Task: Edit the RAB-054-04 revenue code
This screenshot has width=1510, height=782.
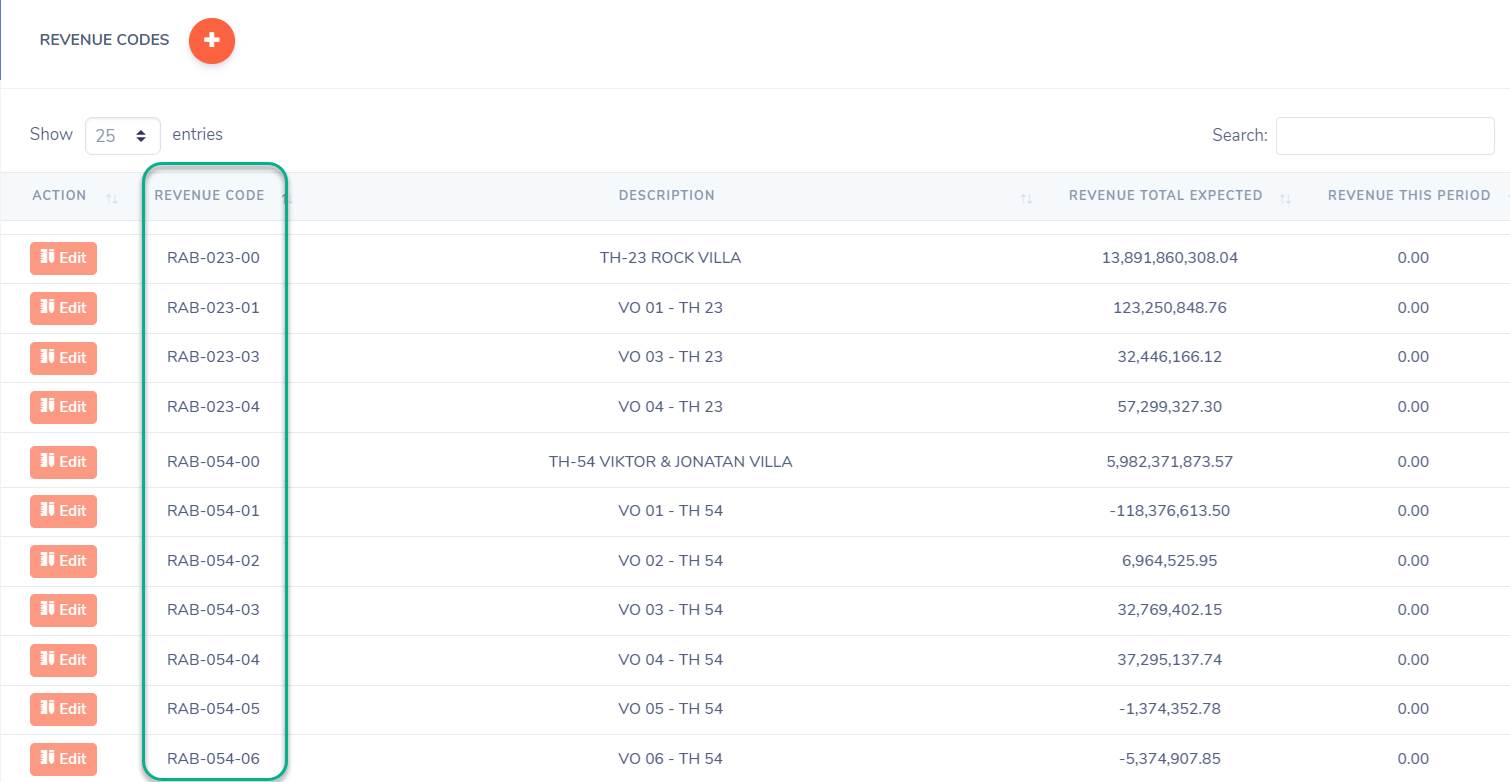Action: point(63,660)
